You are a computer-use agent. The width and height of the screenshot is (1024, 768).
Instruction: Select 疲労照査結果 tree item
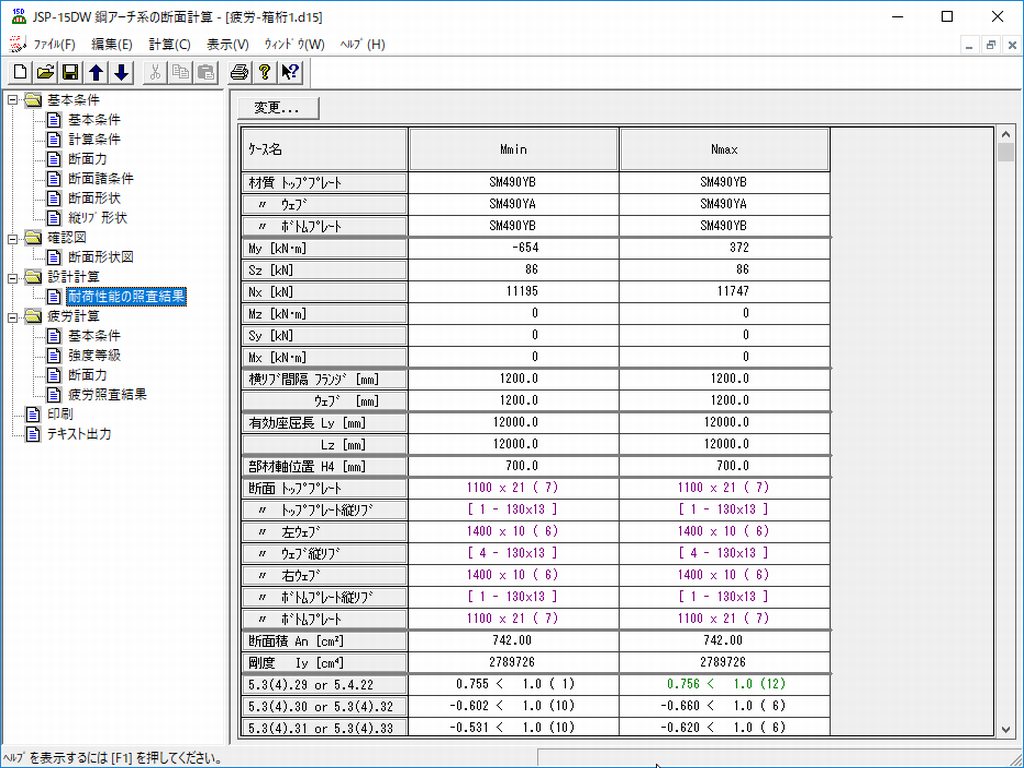click(107, 394)
